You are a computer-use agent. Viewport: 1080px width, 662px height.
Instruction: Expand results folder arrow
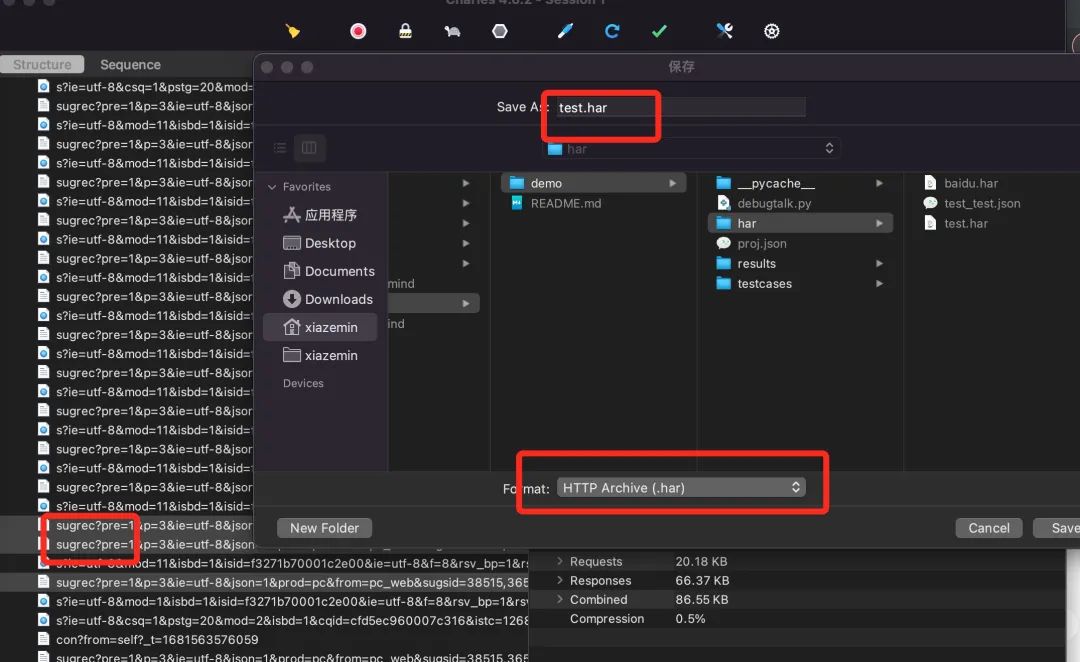point(880,263)
